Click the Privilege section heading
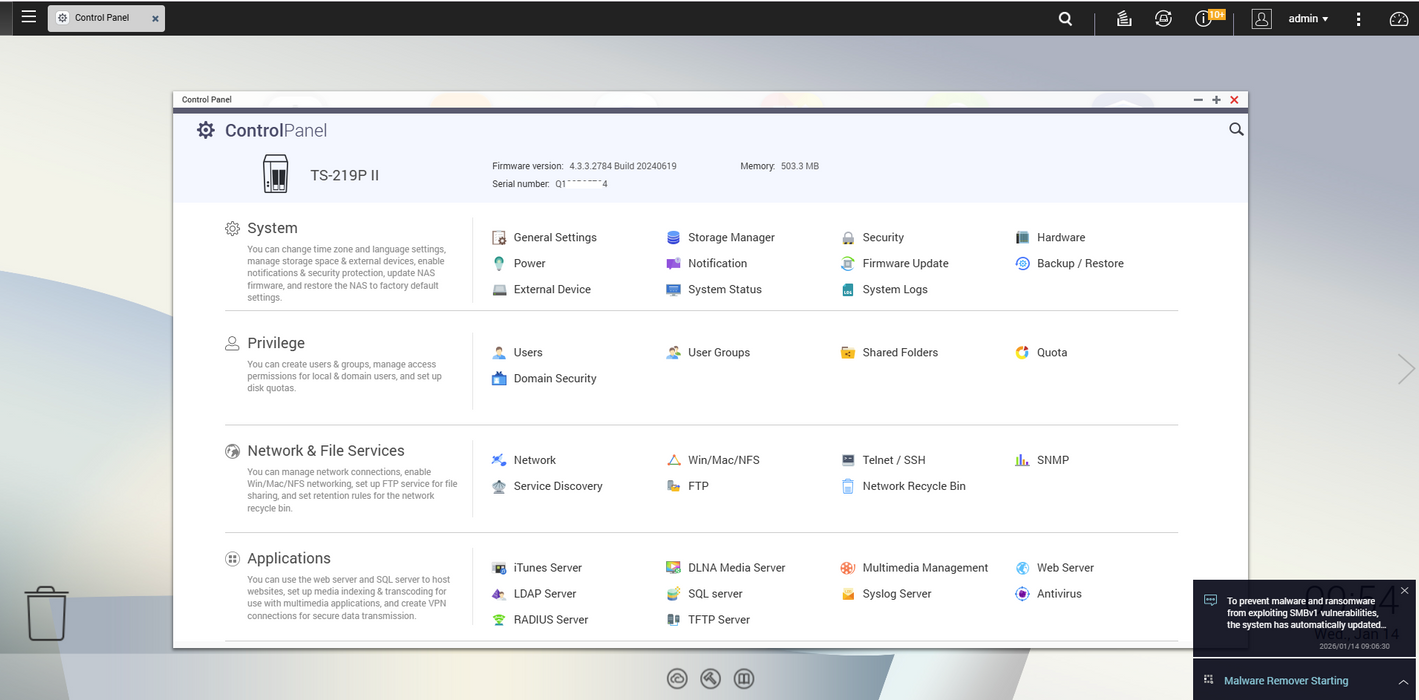 [x=276, y=343]
